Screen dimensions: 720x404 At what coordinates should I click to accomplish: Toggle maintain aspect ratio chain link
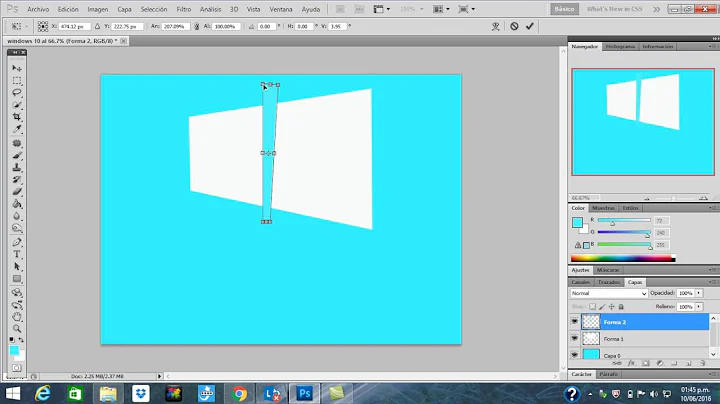coord(197,27)
